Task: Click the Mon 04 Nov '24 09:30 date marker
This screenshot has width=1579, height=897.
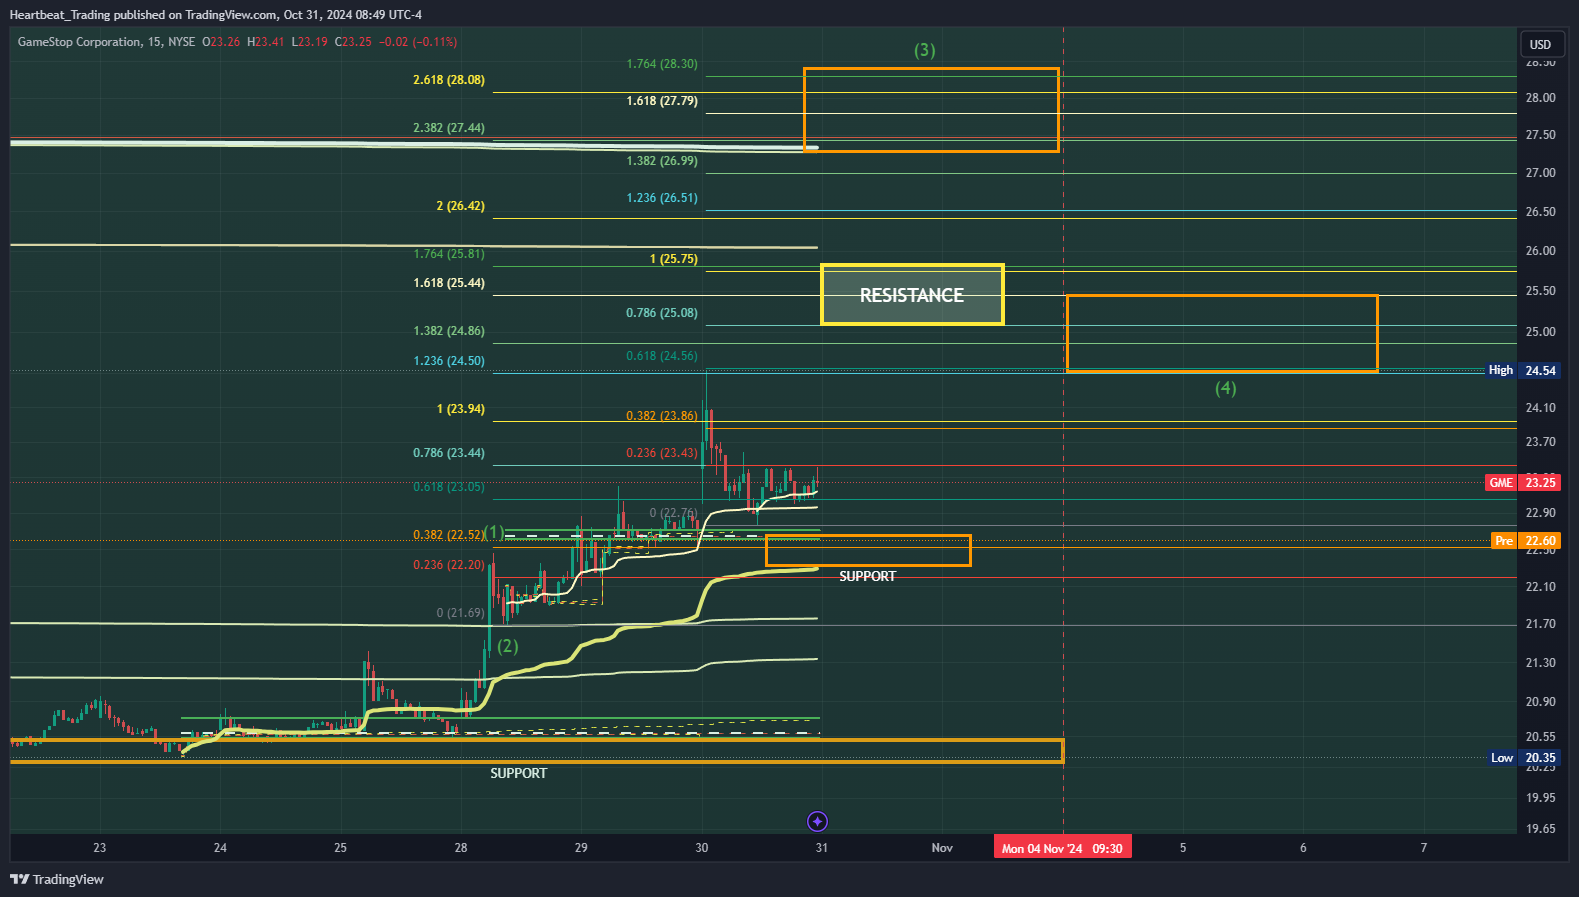Action: coord(1062,848)
